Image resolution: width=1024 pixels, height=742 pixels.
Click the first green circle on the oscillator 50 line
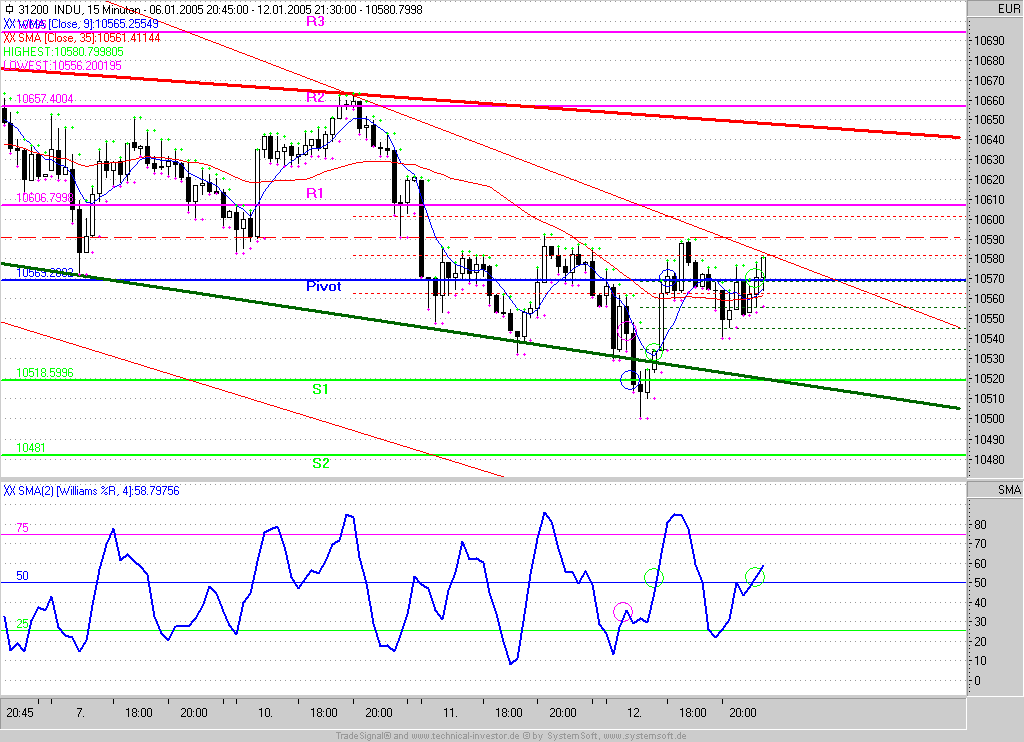(653, 577)
